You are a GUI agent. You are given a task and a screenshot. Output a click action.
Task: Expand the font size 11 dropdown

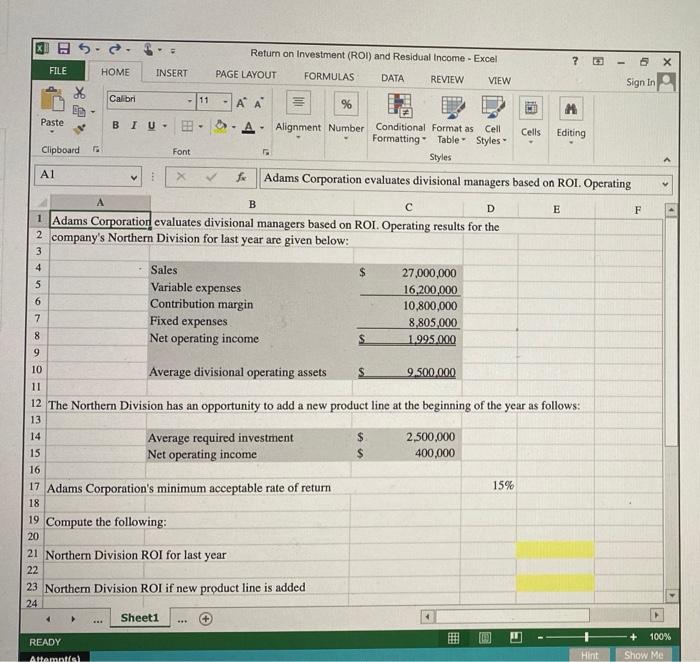[226, 102]
